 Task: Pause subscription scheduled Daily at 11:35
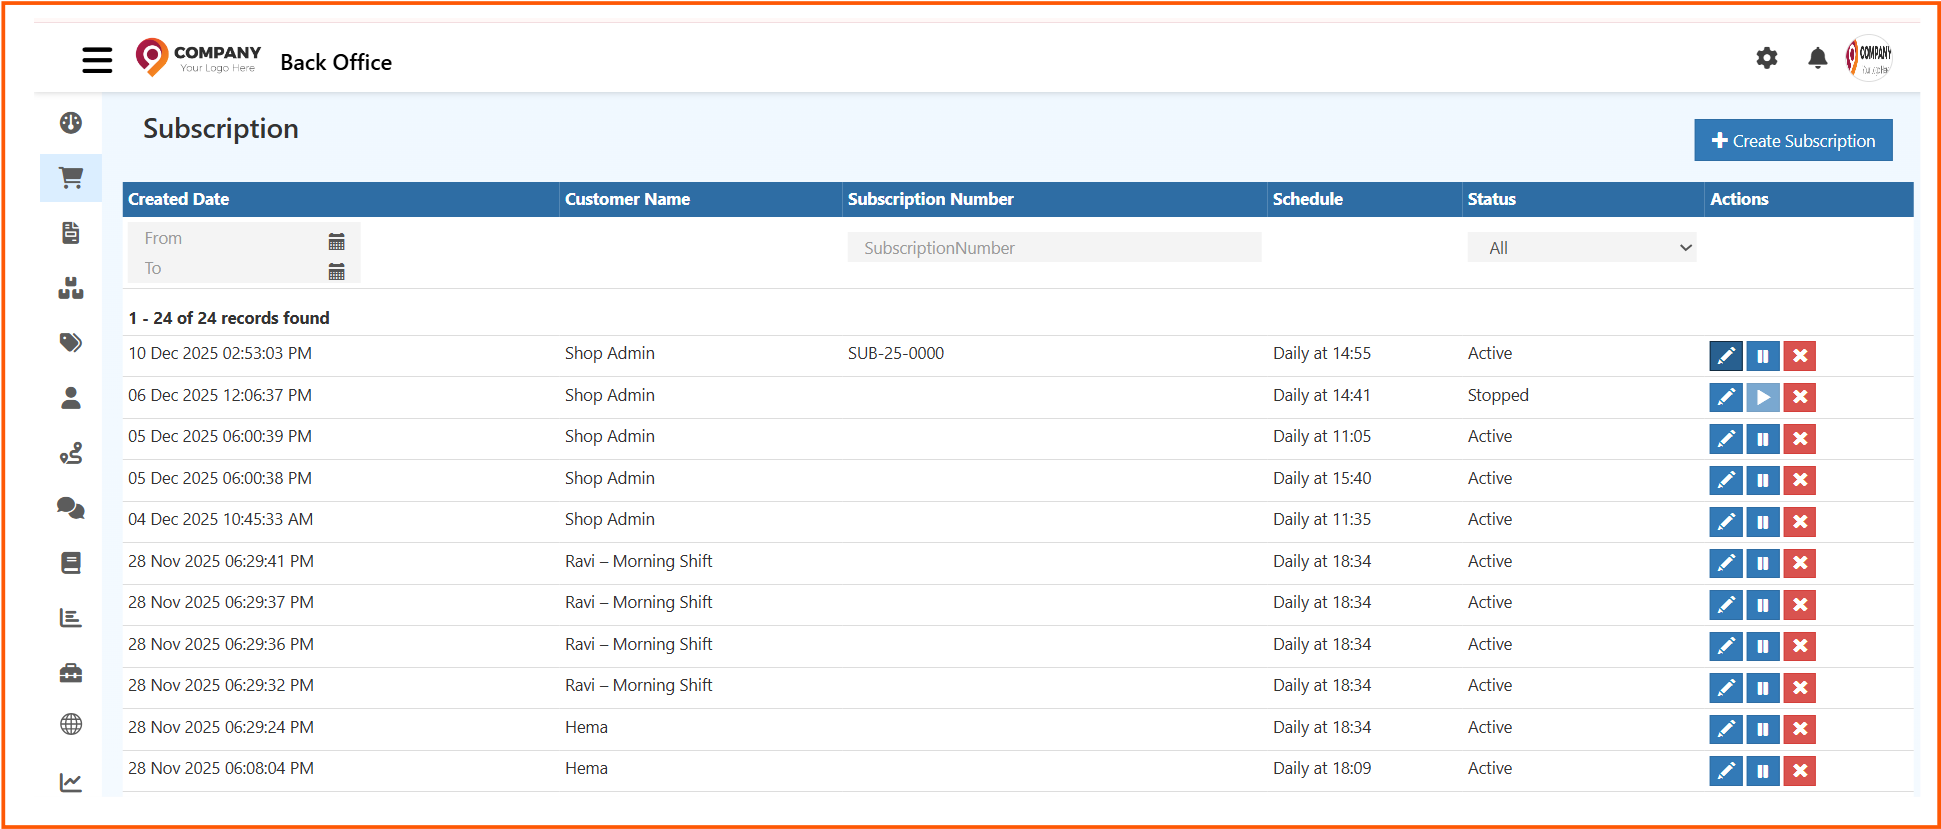pyautogui.click(x=1763, y=522)
